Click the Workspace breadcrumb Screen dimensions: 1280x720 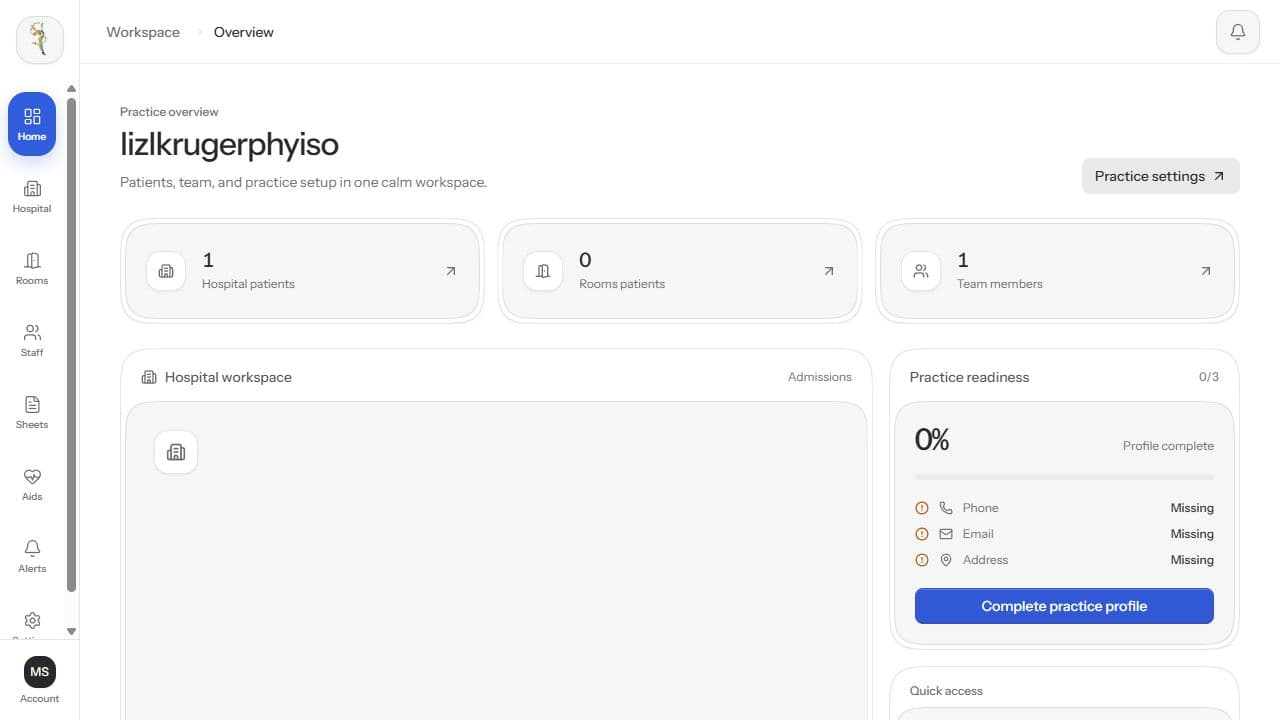pyautogui.click(x=143, y=32)
